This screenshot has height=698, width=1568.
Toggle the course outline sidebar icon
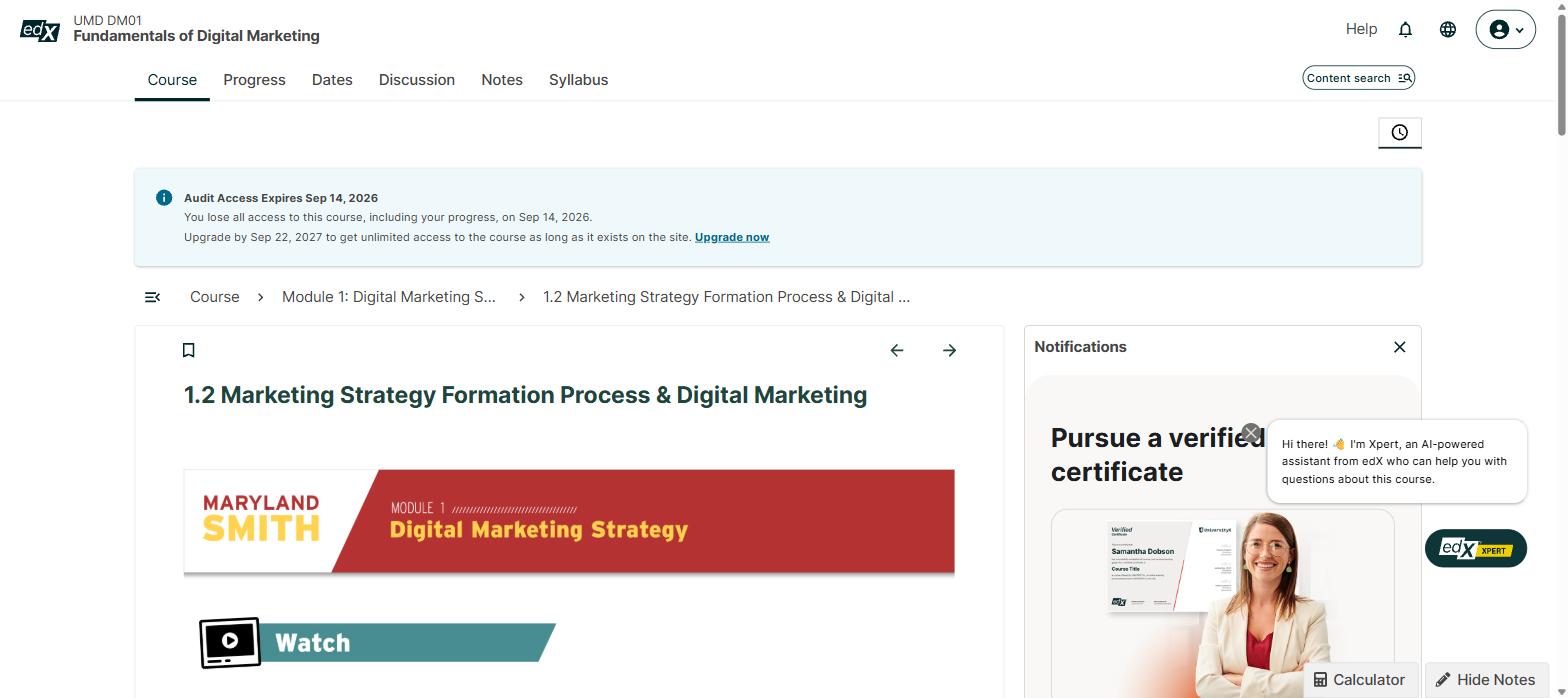pos(152,297)
